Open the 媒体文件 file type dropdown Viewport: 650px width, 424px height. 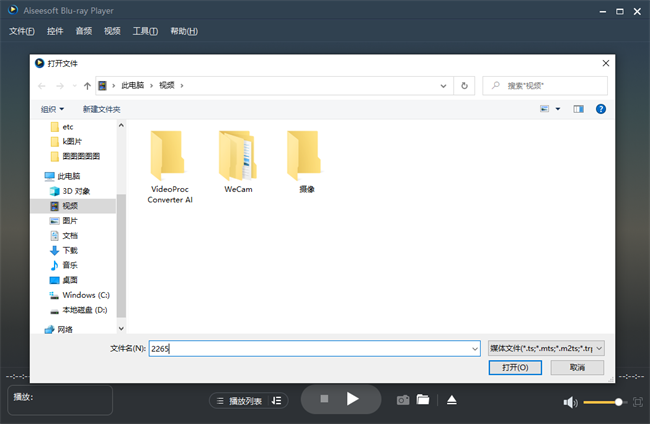pyautogui.click(x=546, y=349)
